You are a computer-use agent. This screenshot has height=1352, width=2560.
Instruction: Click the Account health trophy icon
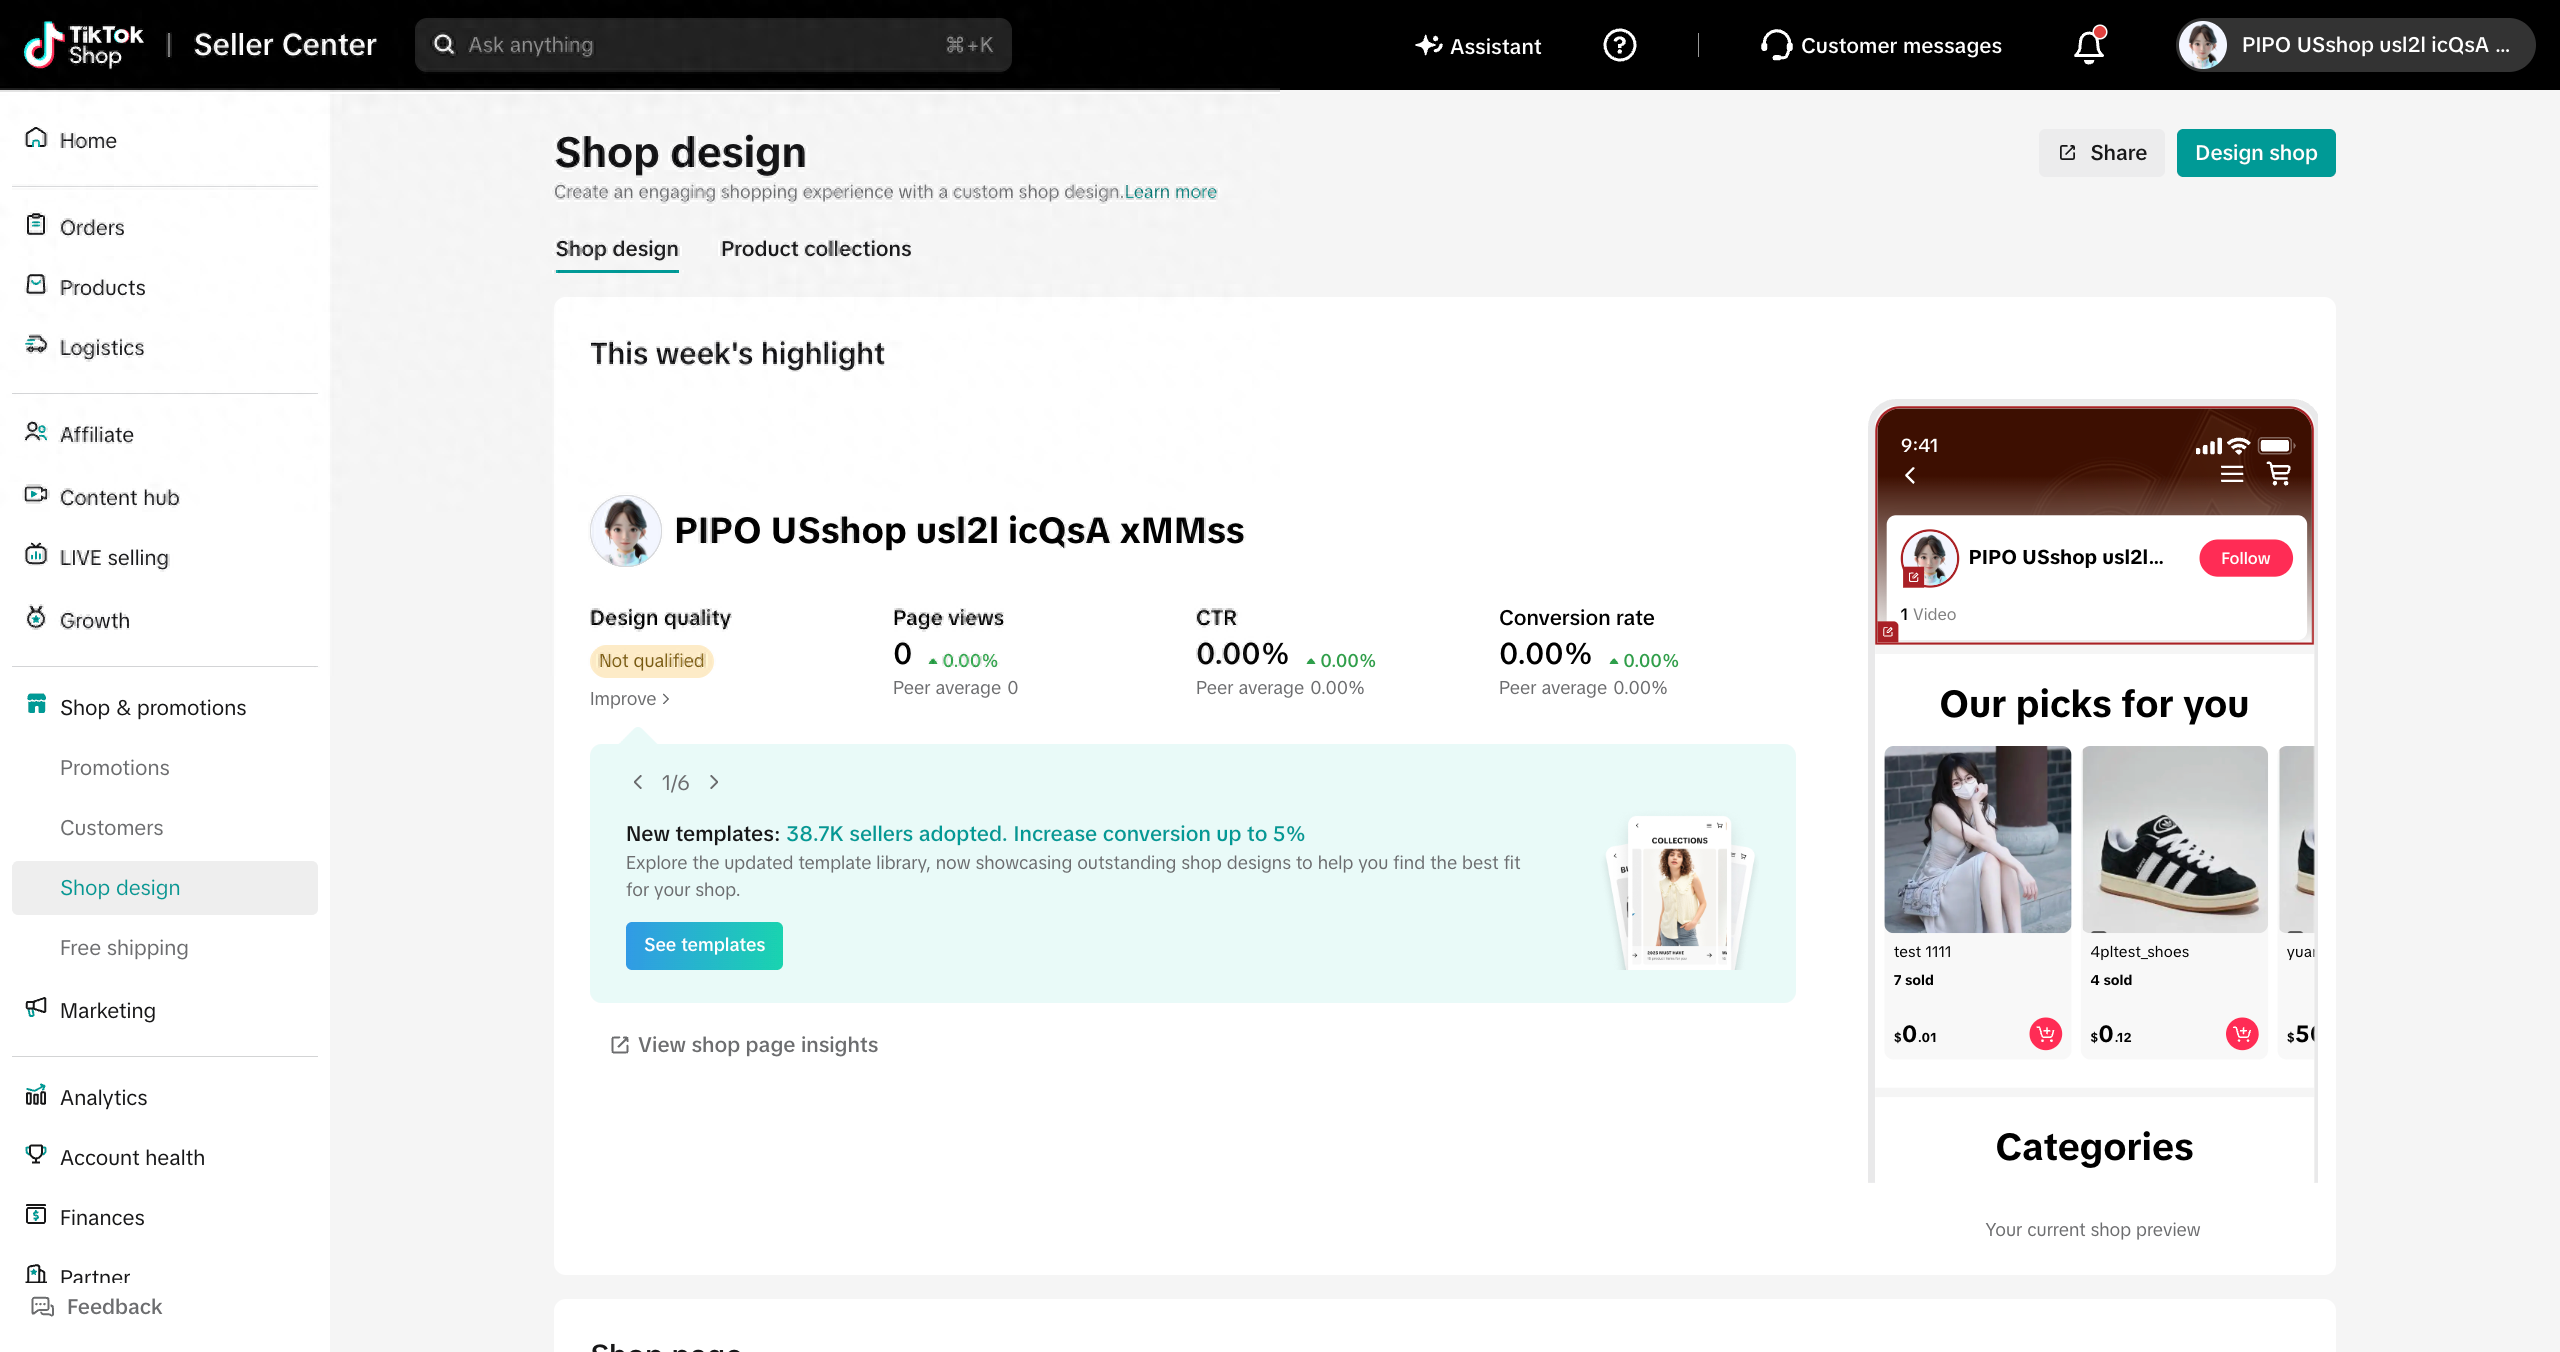[x=36, y=1155]
